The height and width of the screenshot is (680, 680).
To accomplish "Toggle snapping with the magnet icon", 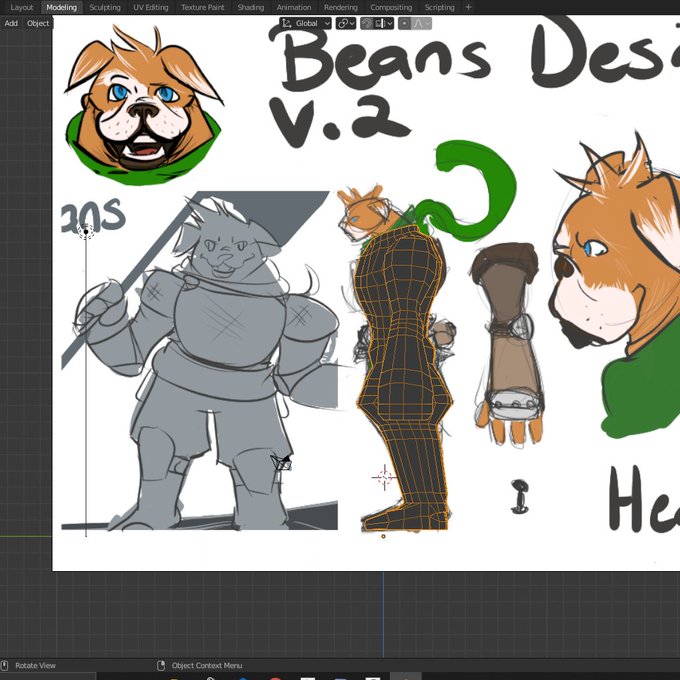I will tap(366, 23).
